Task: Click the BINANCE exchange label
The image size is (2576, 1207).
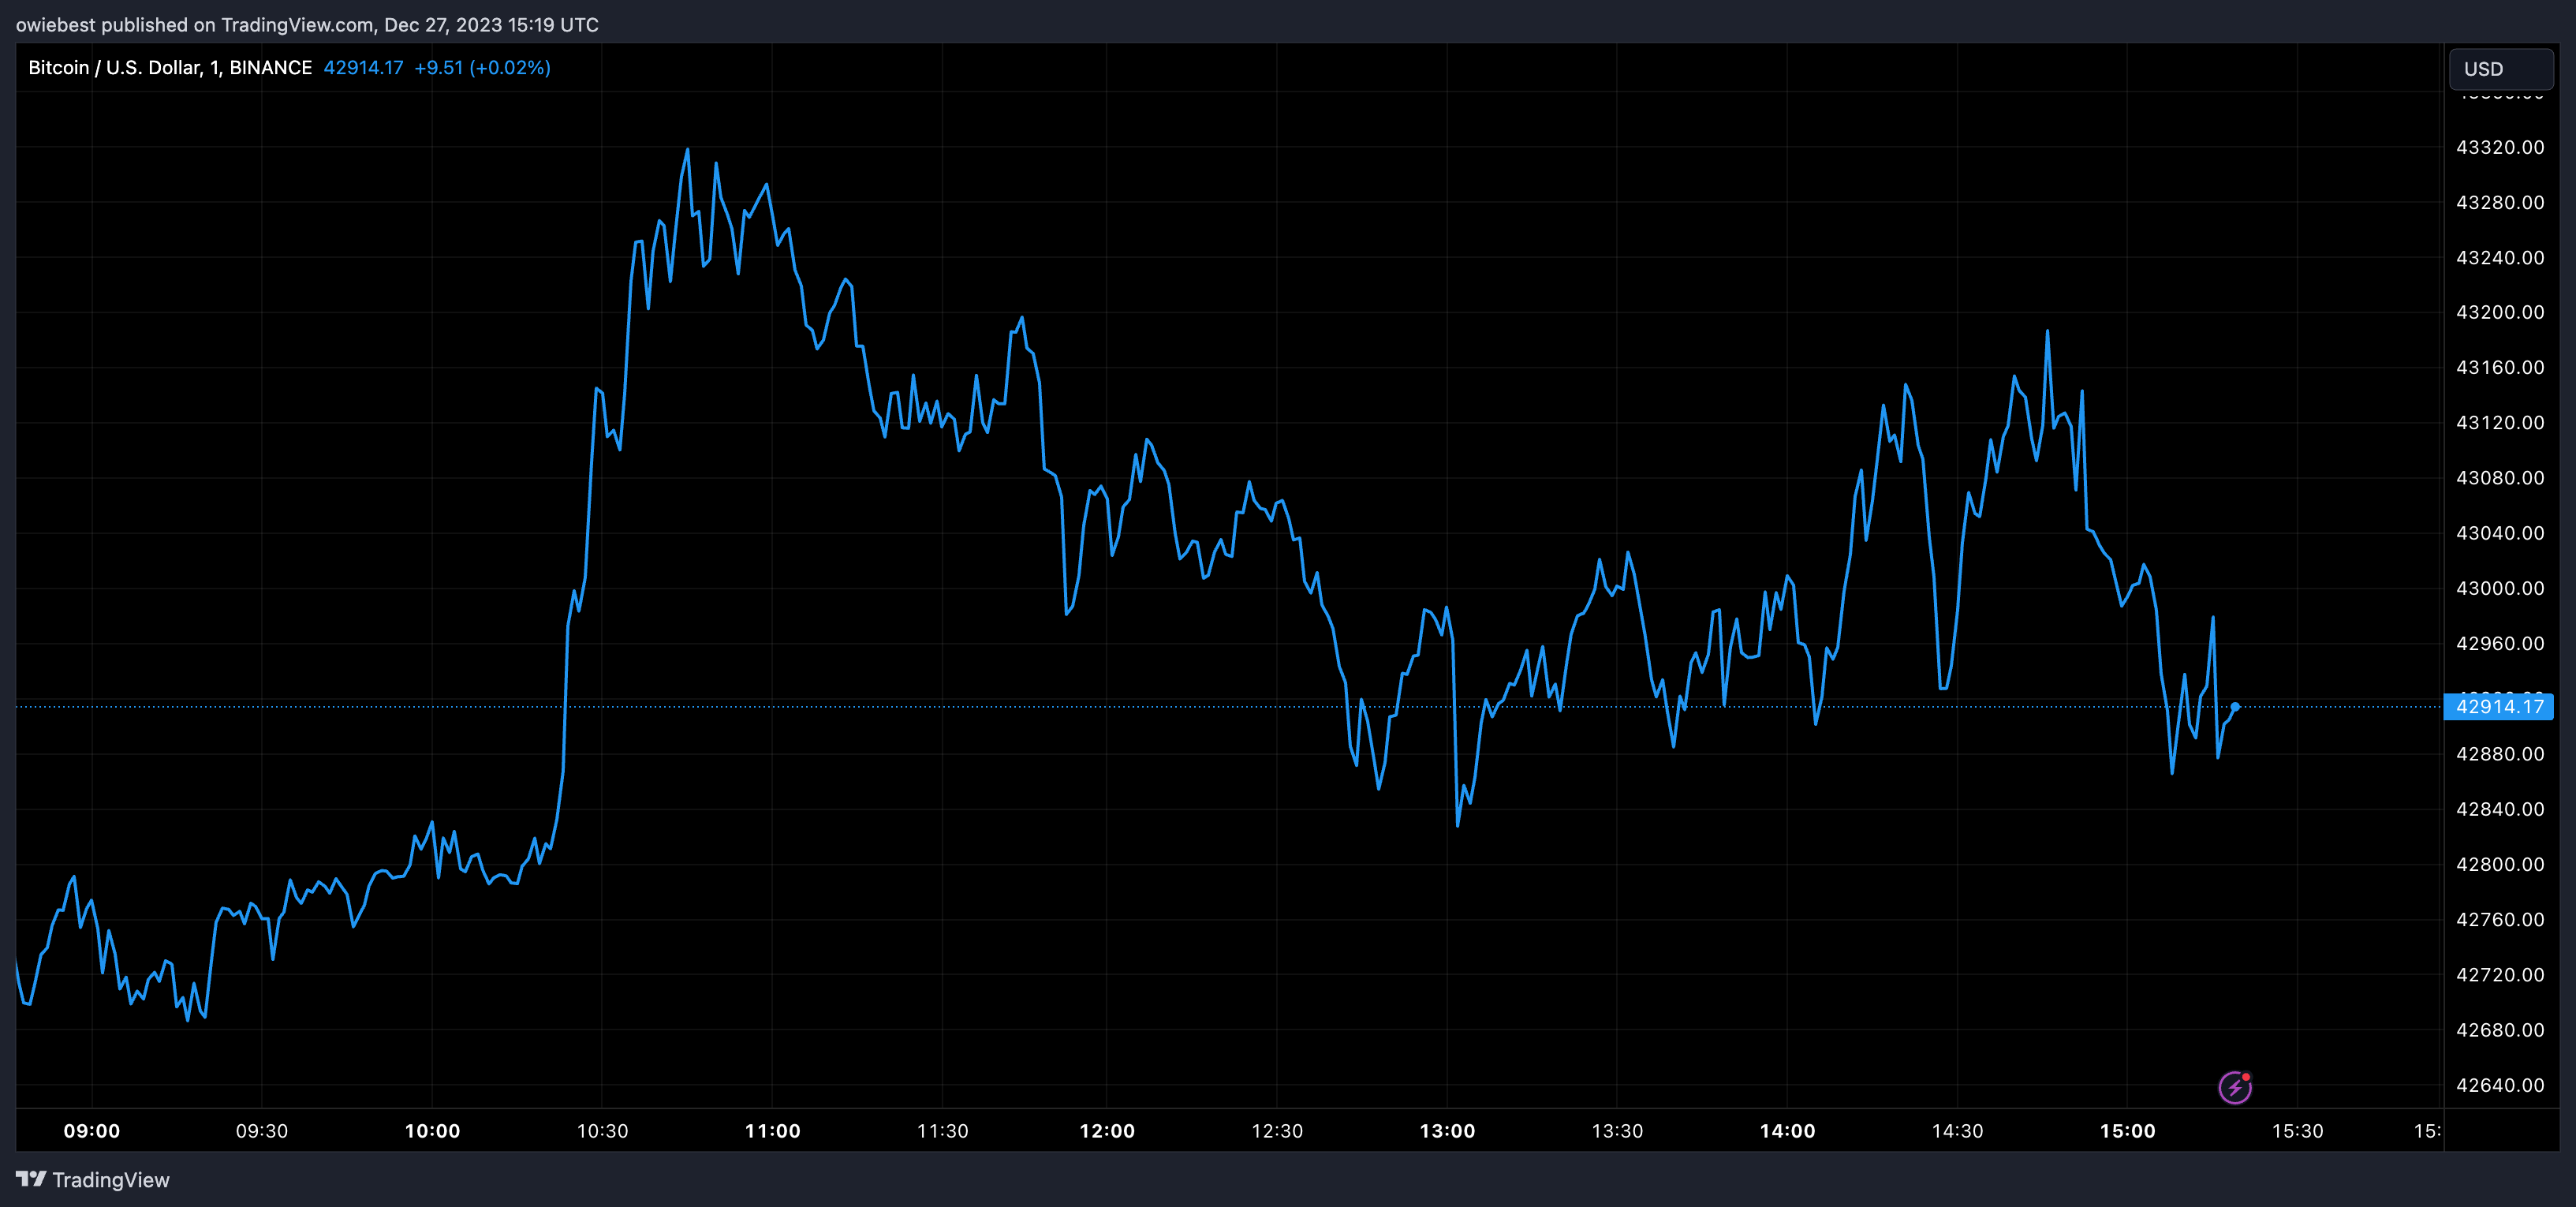Action: 272,67
